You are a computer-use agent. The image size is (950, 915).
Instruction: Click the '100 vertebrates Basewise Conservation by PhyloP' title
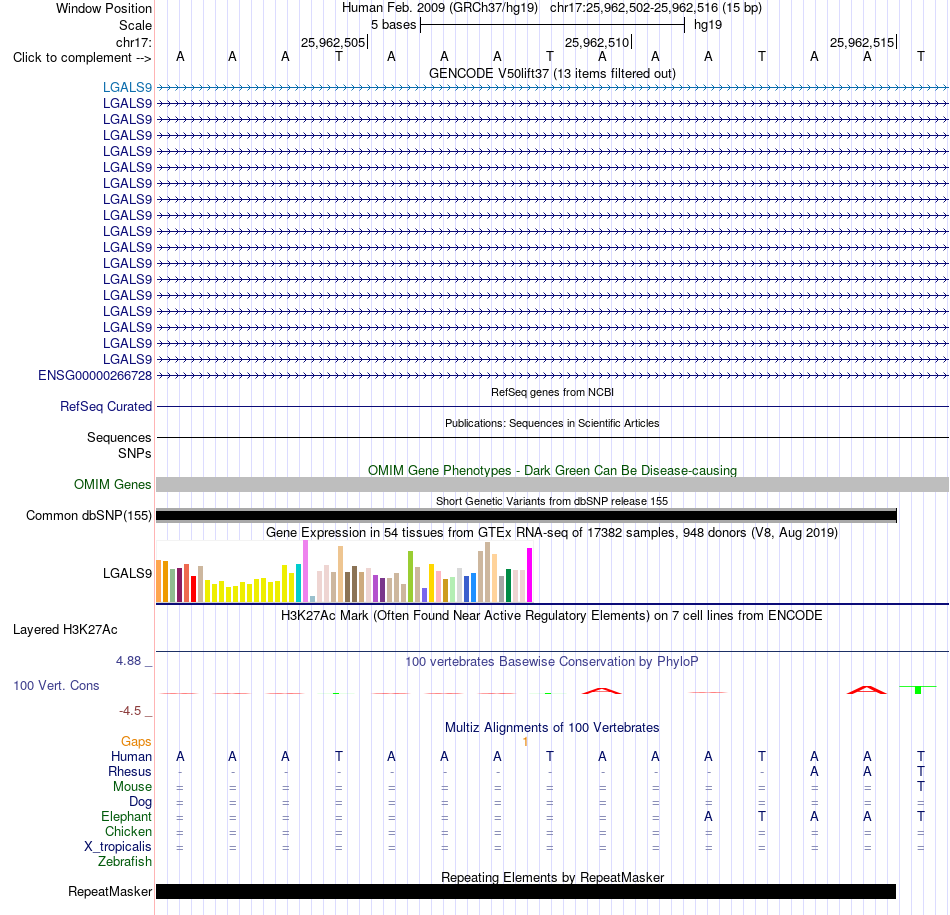point(552,662)
